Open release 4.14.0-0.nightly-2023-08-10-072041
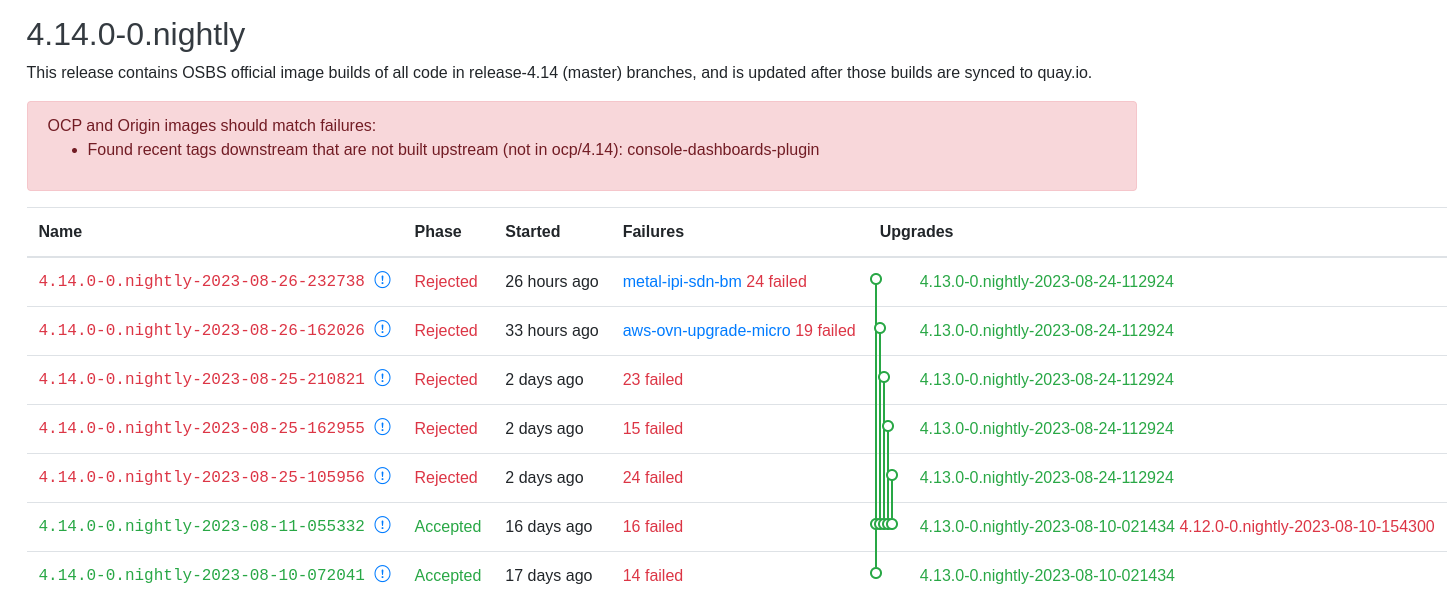Screen dimensions: 1447x606 [201, 576]
